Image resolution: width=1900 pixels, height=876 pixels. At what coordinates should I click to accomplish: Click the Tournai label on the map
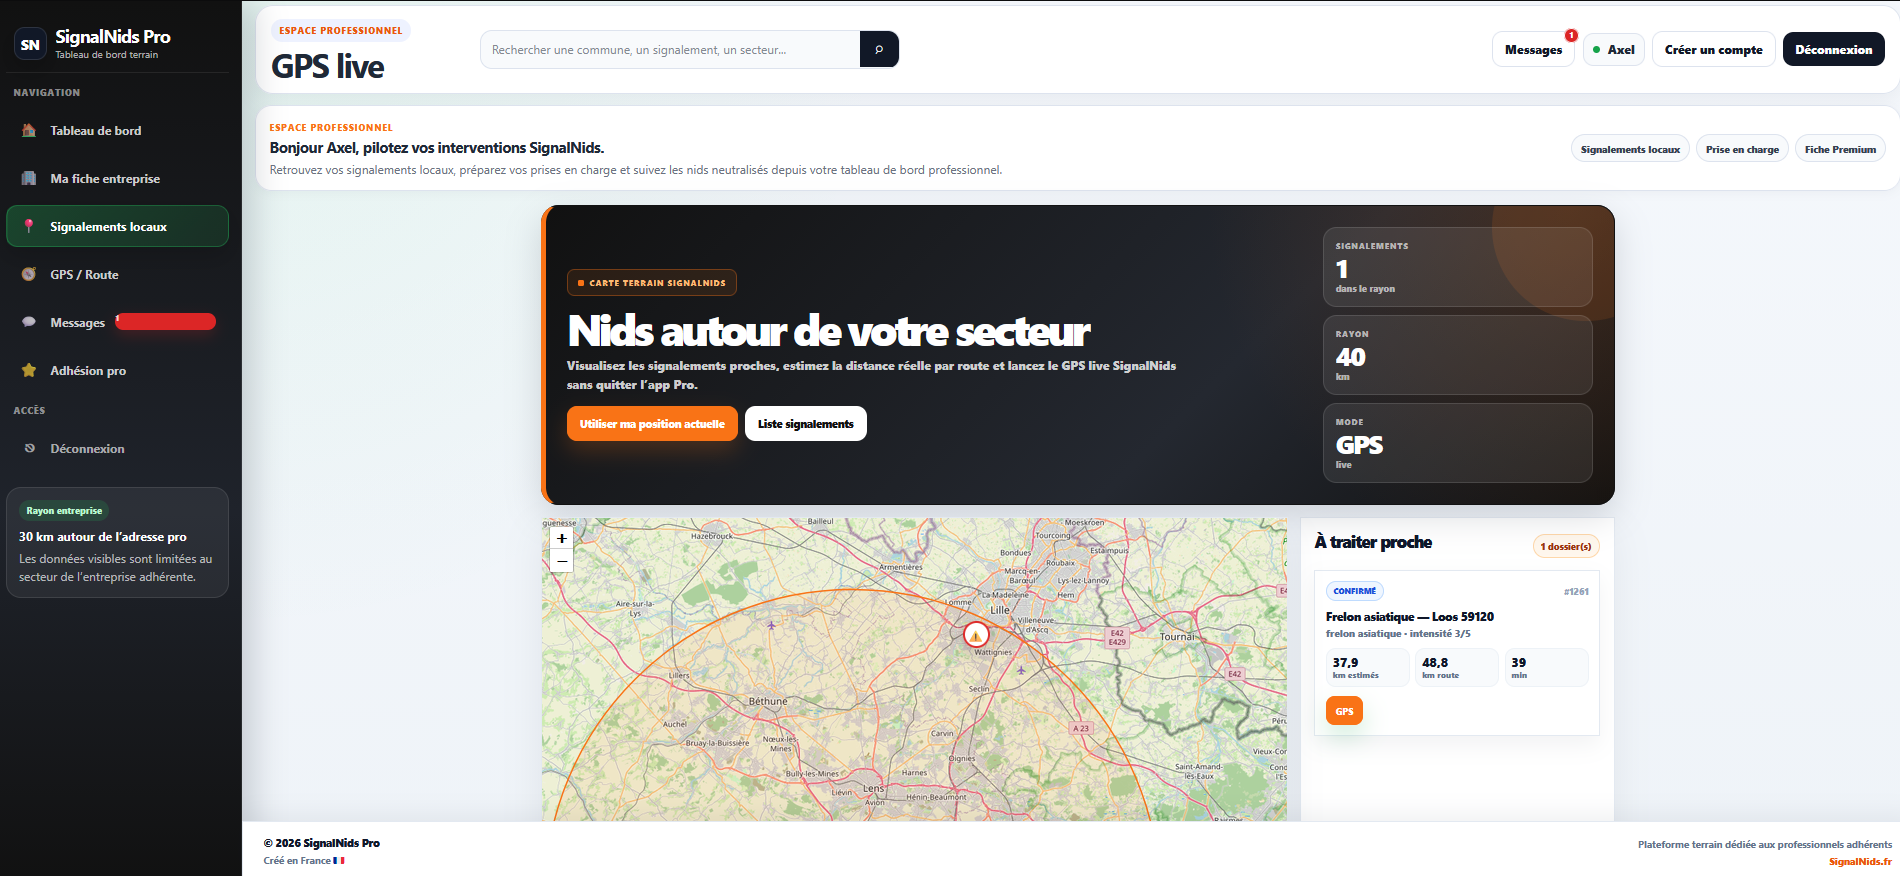(1177, 636)
